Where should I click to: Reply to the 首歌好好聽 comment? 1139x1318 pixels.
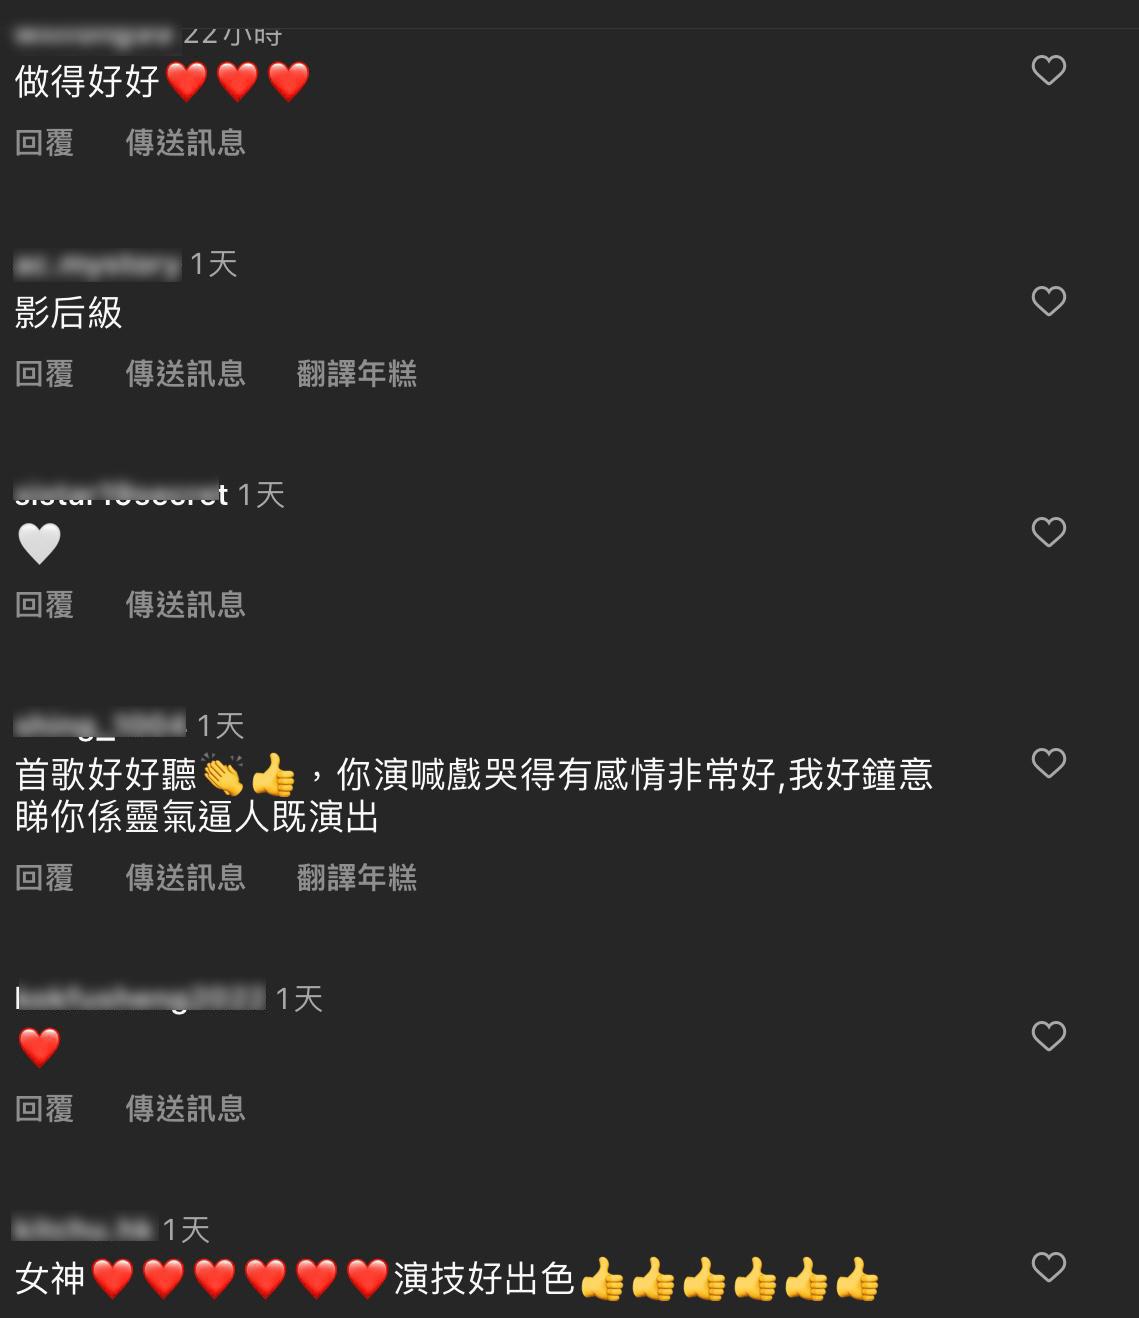coord(45,878)
